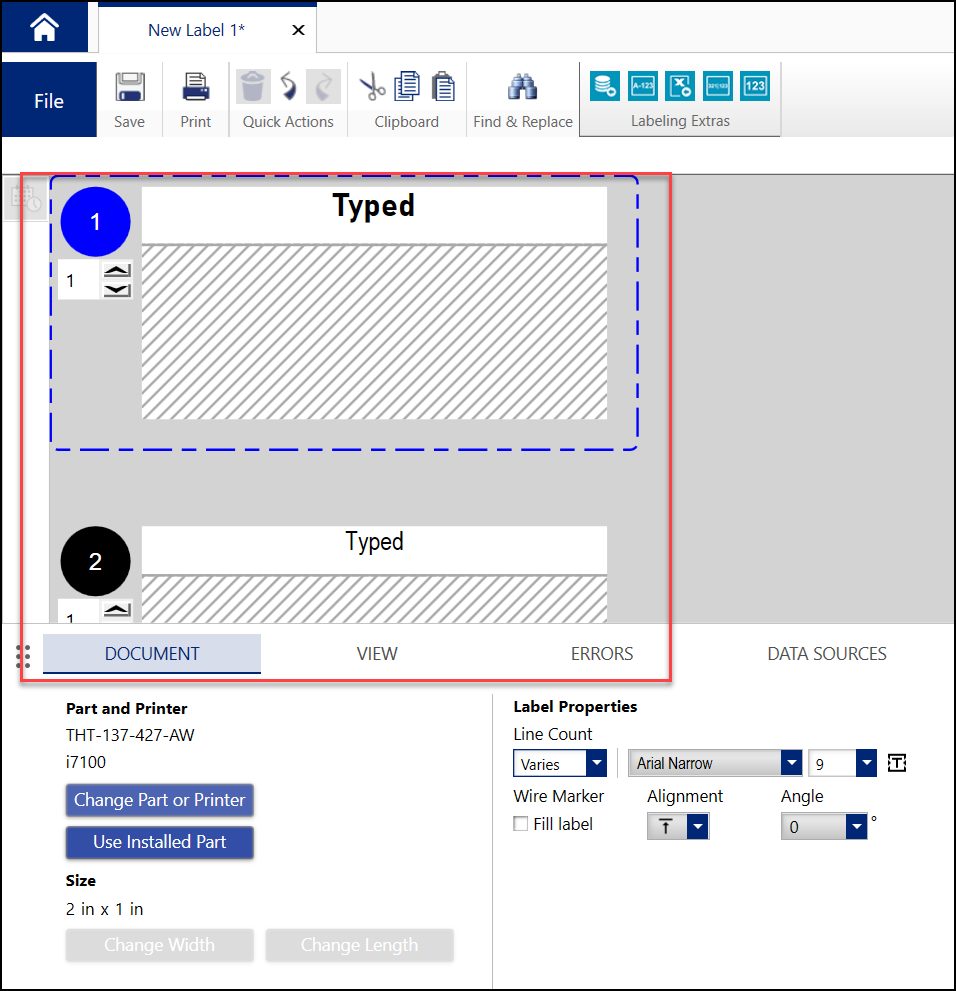Open the Line Count dropdown
Image resolution: width=956 pixels, height=991 pixels.
point(596,764)
